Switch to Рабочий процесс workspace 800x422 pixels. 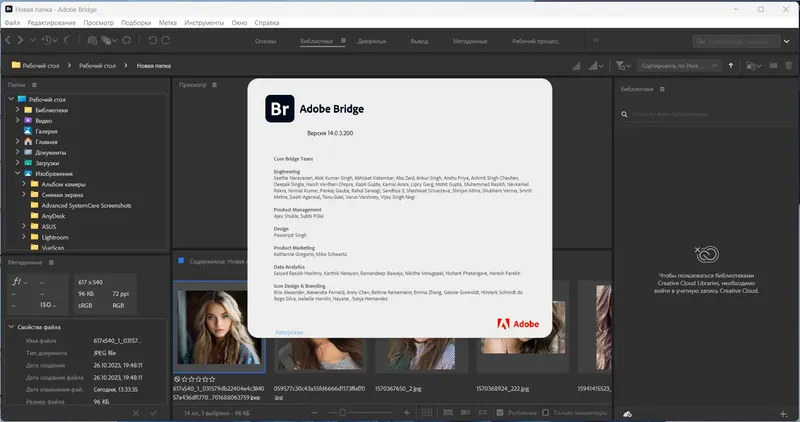click(x=535, y=41)
